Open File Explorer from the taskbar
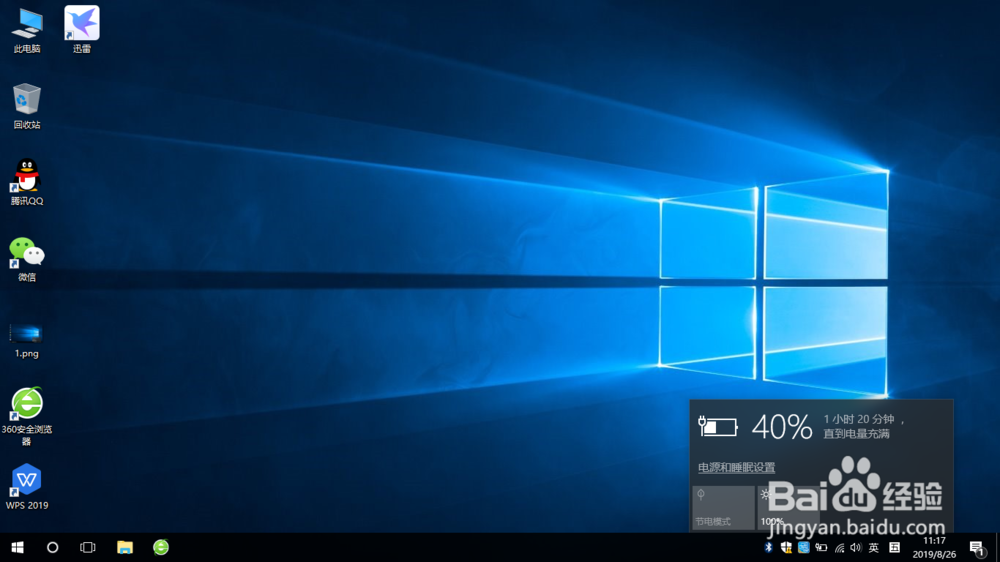This screenshot has height=562, width=1000. pos(125,547)
